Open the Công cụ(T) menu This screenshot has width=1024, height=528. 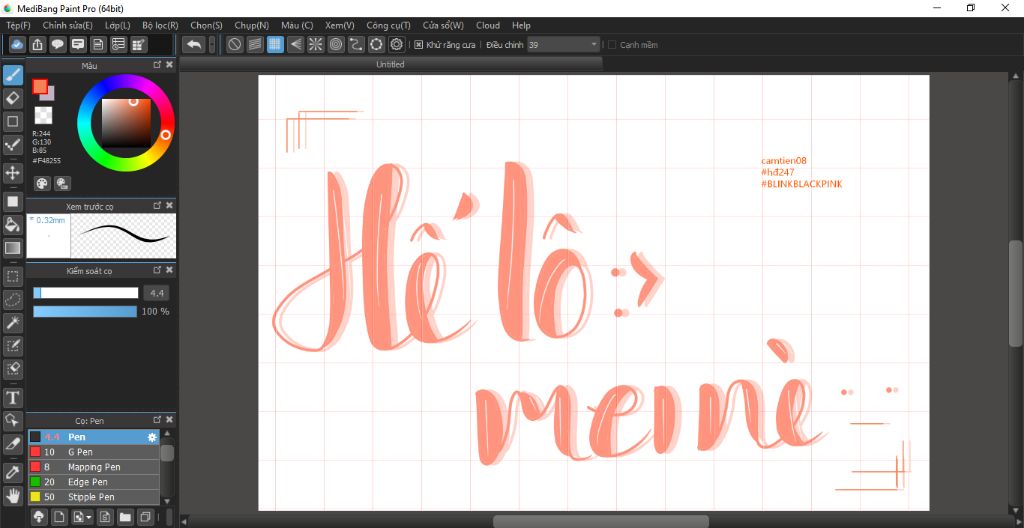389,25
